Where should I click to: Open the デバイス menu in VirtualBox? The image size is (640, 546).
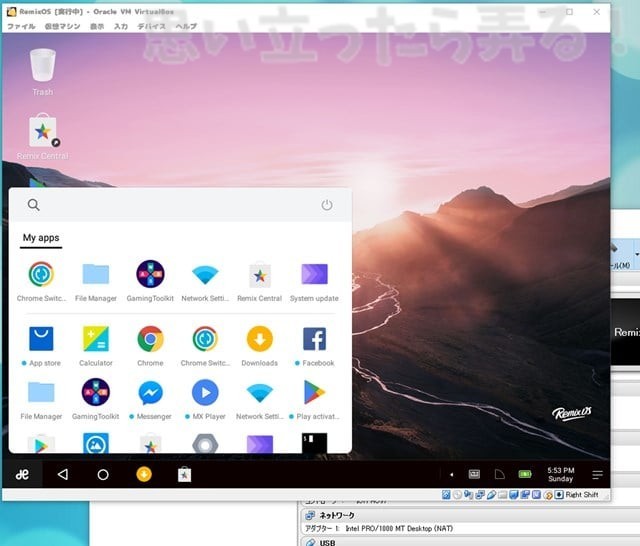151,26
